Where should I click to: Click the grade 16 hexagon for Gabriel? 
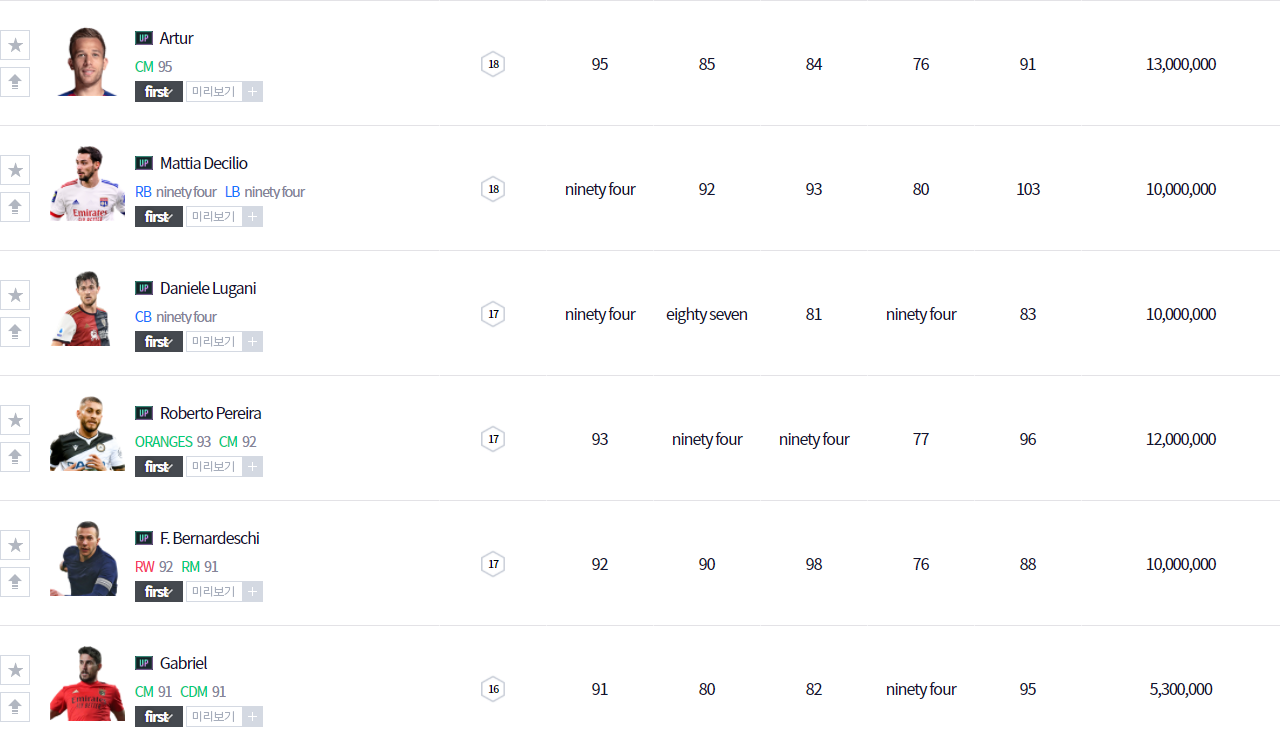pyautogui.click(x=493, y=689)
